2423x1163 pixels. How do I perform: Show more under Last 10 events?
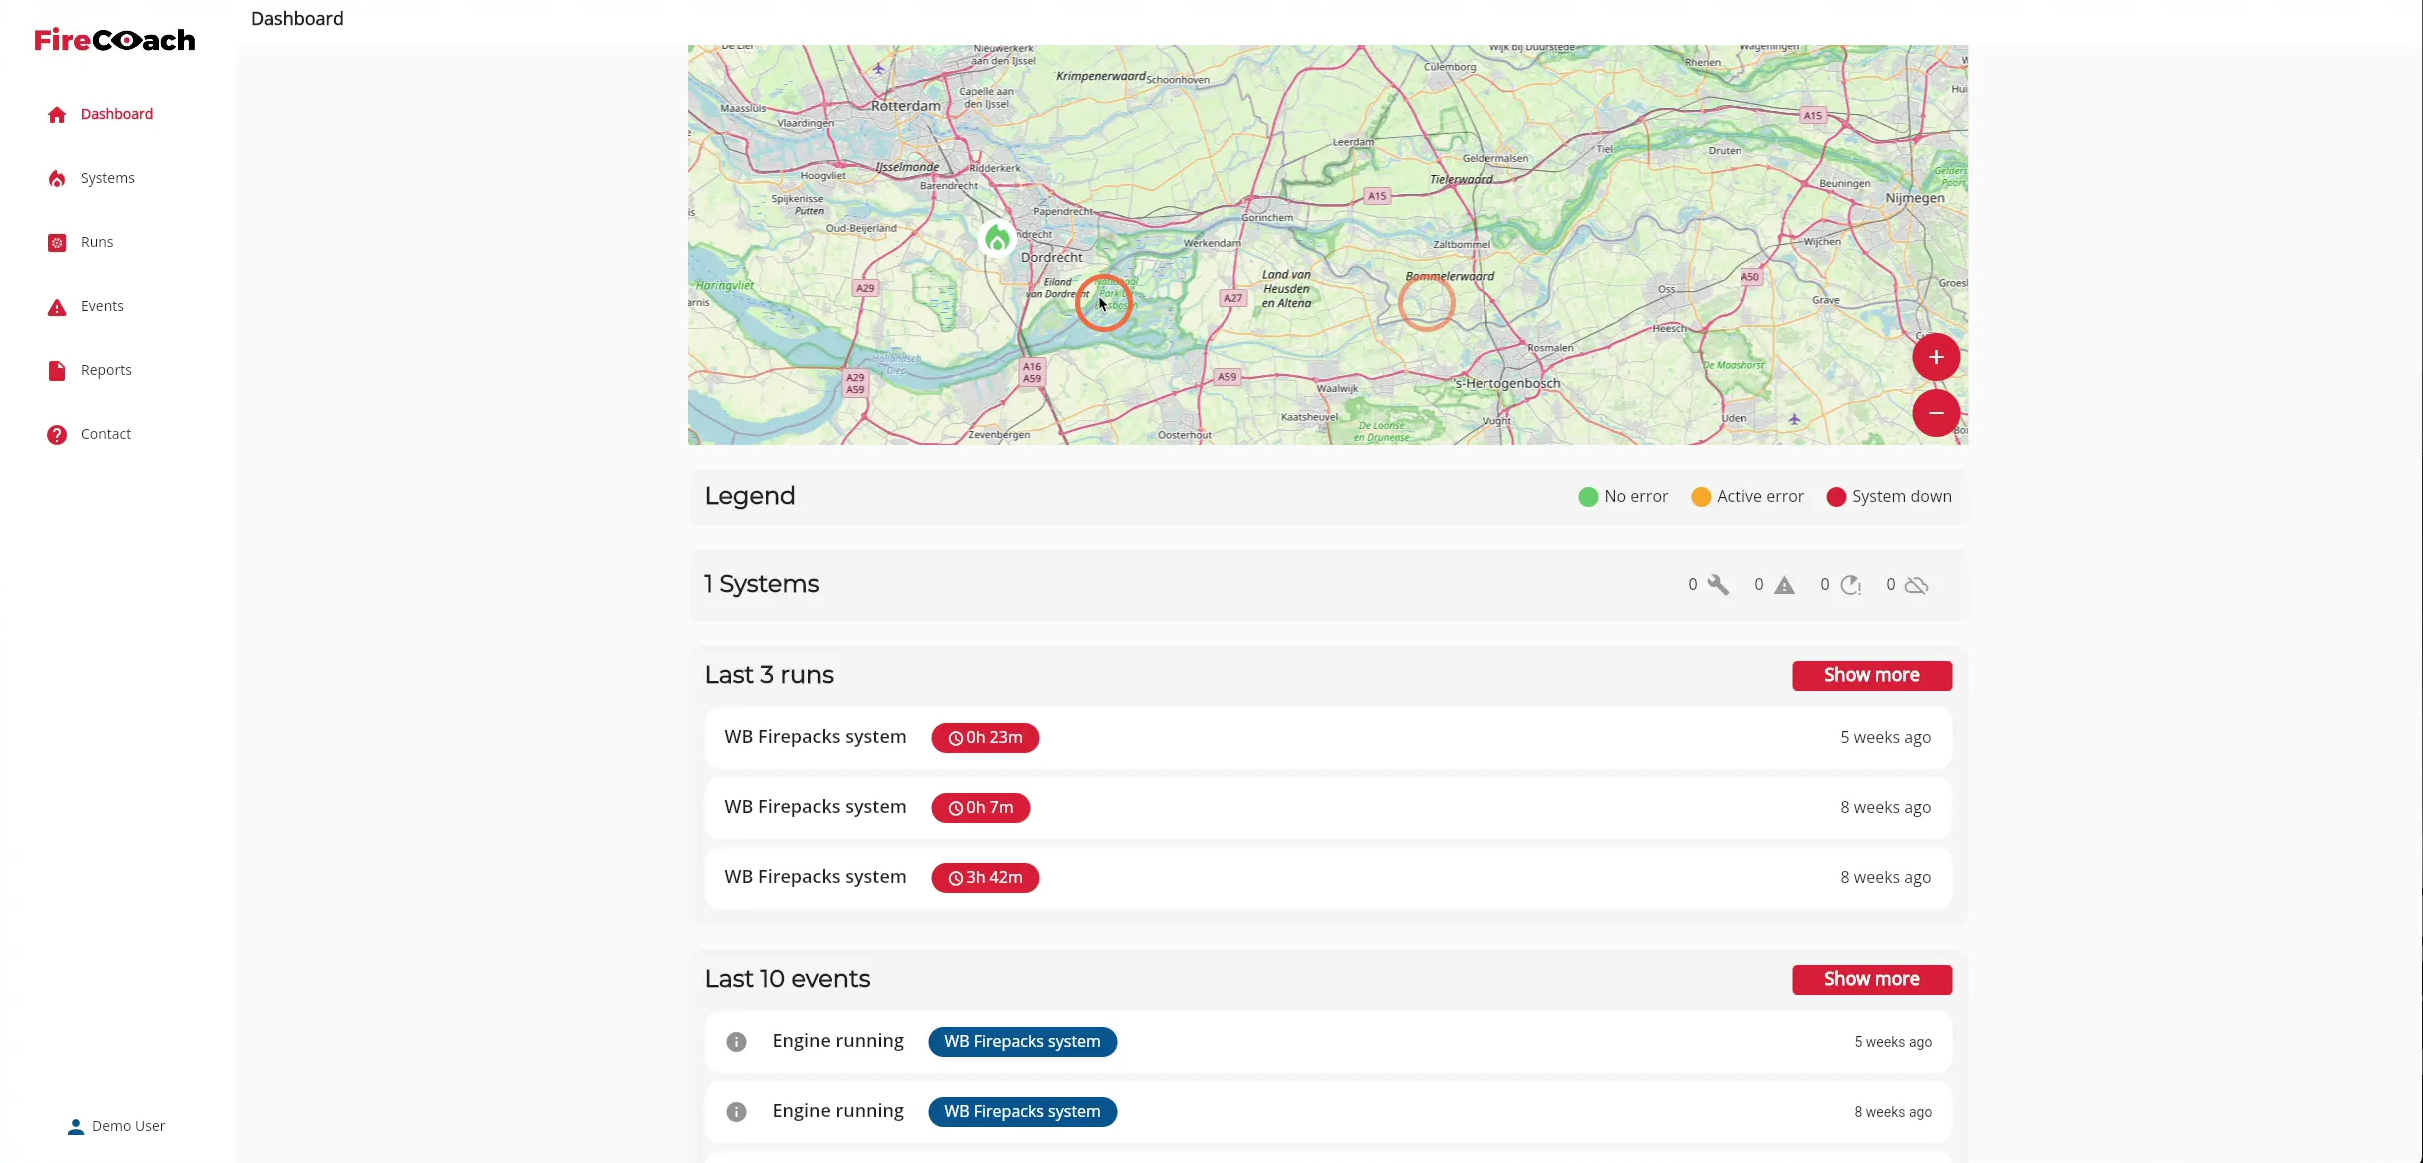pos(1871,979)
